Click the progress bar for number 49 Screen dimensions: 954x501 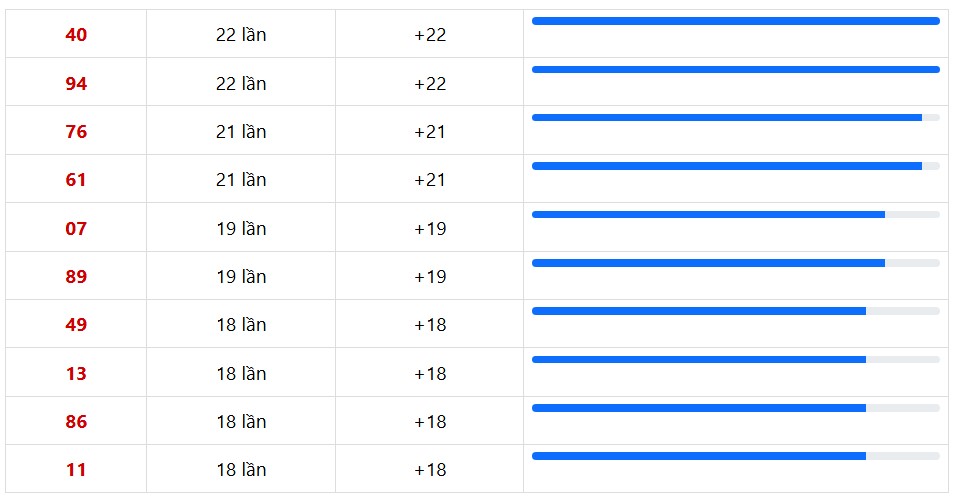[x=735, y=311]
